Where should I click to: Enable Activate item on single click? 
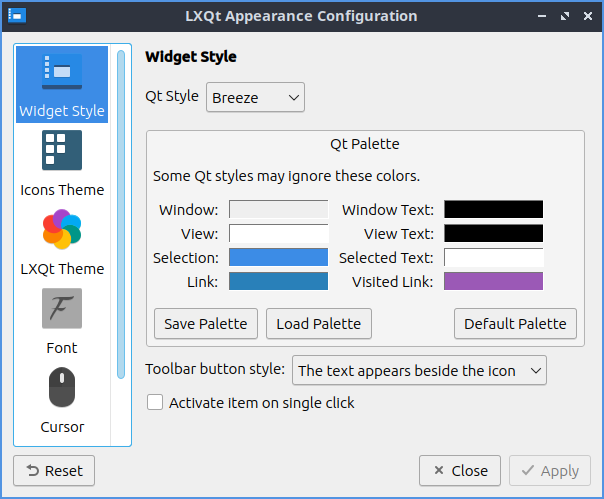155,403
